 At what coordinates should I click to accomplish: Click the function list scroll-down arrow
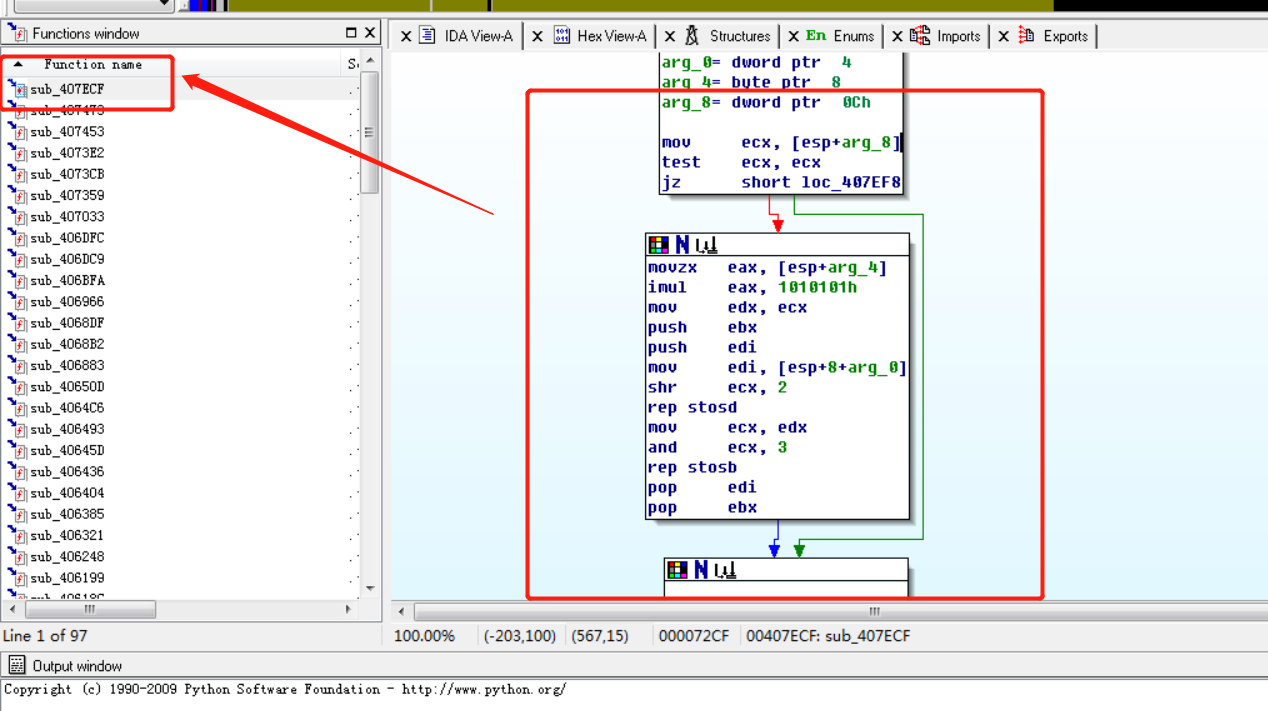tap(370, 588)
